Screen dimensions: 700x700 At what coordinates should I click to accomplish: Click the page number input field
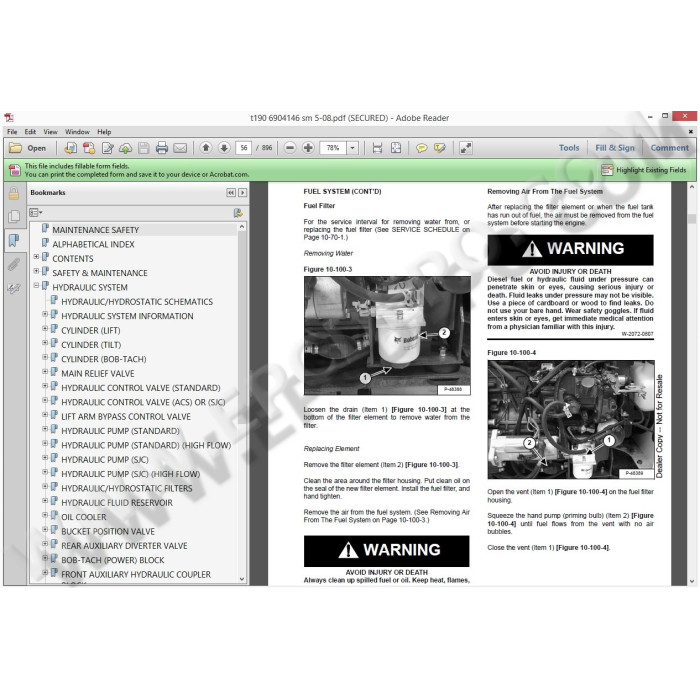(x=243, y=148)
